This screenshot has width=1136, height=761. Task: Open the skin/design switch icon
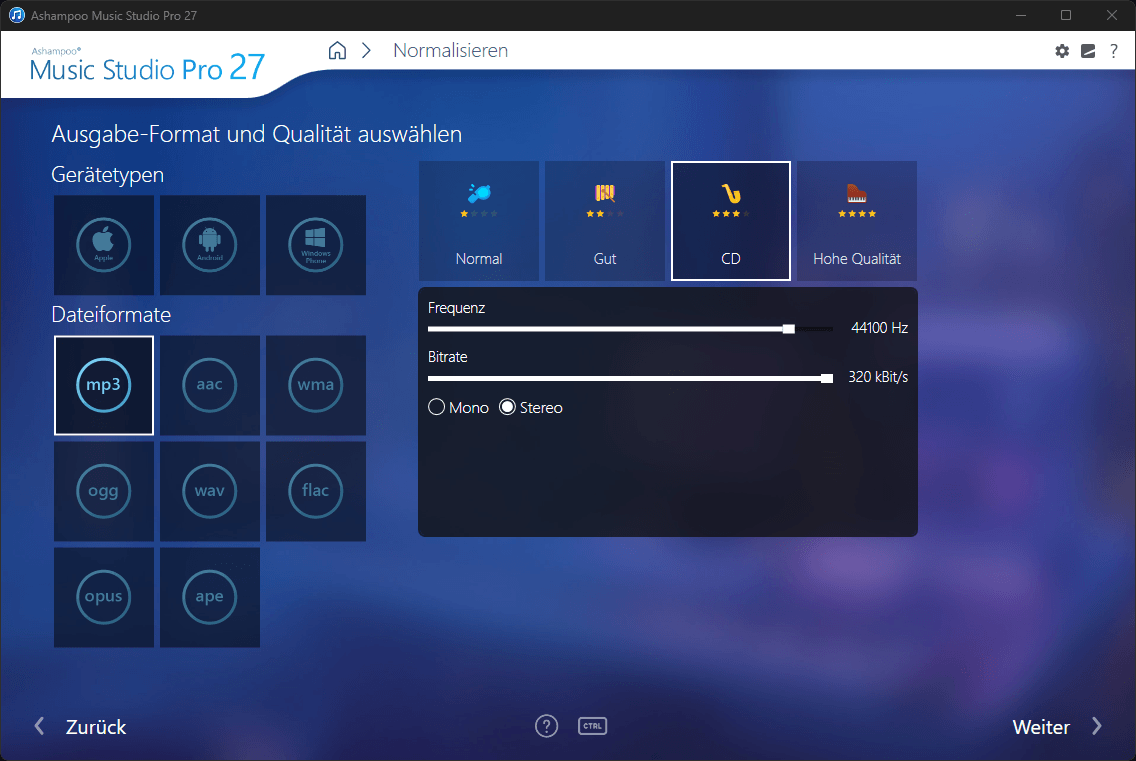pyautogui.click(x=1088, y=51)
